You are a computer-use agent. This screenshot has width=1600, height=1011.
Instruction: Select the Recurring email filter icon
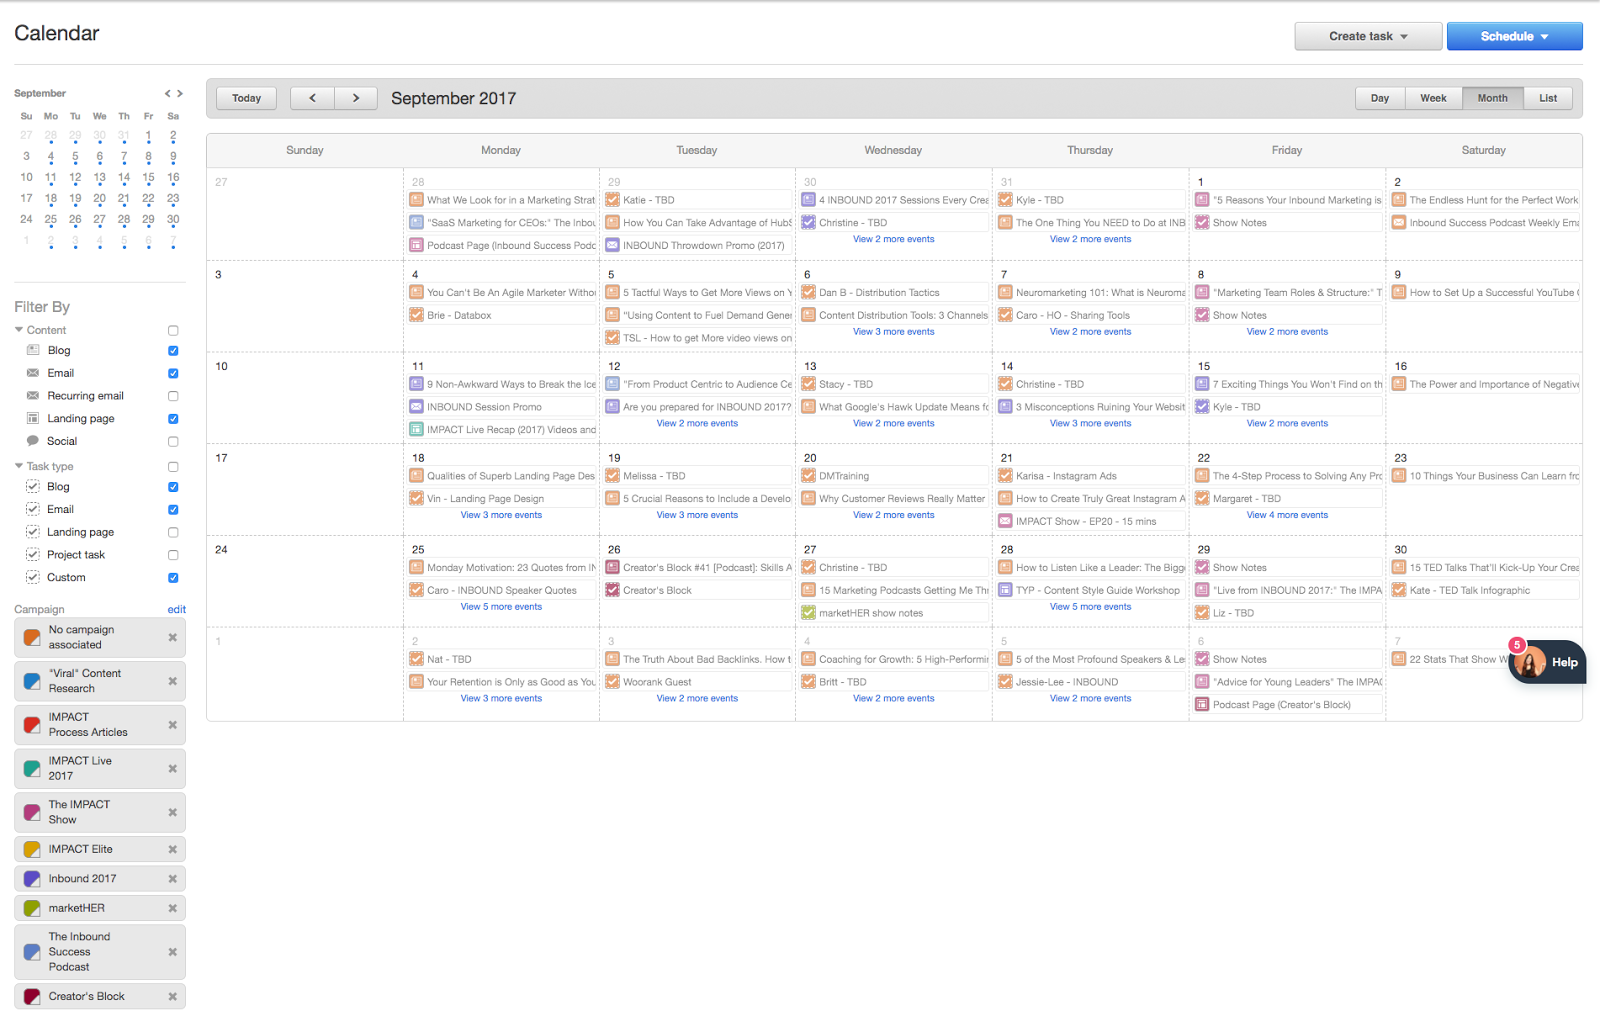pos(33,395)
